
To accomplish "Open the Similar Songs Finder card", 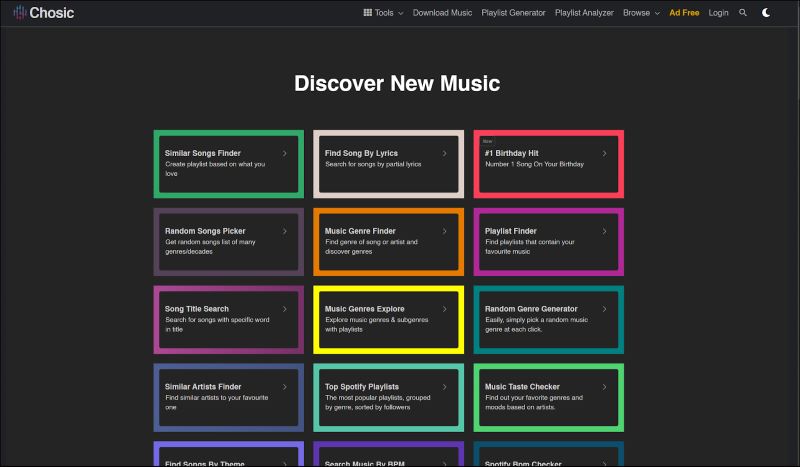I will (229, 164).
